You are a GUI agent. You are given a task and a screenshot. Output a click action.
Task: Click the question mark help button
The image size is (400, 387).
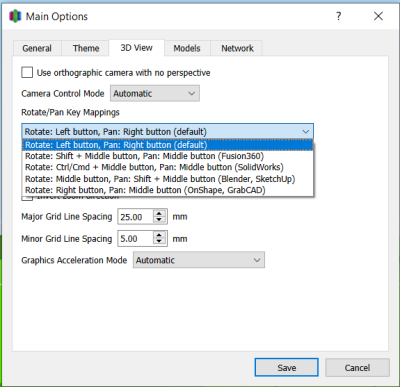click(339, 16)
